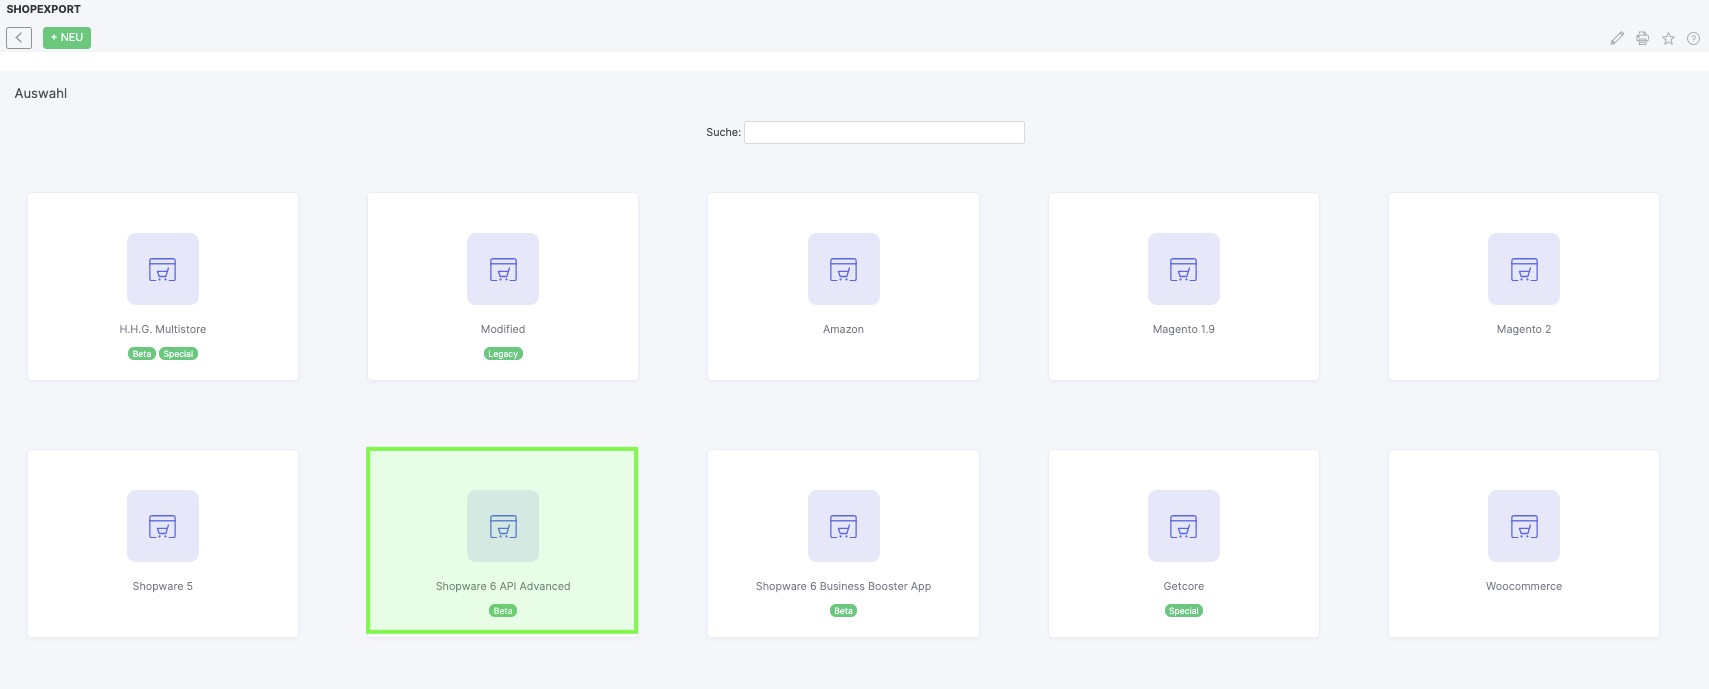Screen dimensions: 1709x689
Task: Open the help question mark icon
Action: [x=1693, y=39]
